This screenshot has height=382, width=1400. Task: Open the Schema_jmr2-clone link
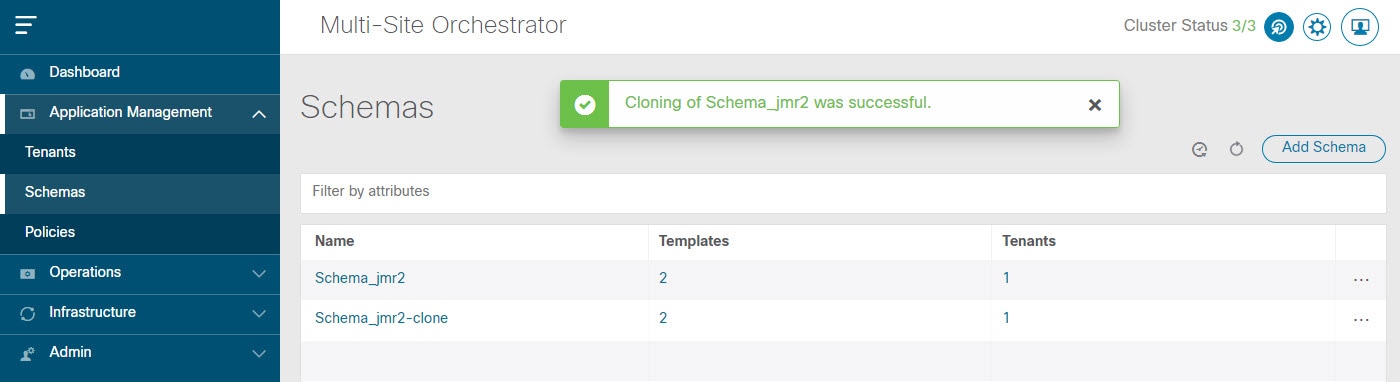pos(381,318)
